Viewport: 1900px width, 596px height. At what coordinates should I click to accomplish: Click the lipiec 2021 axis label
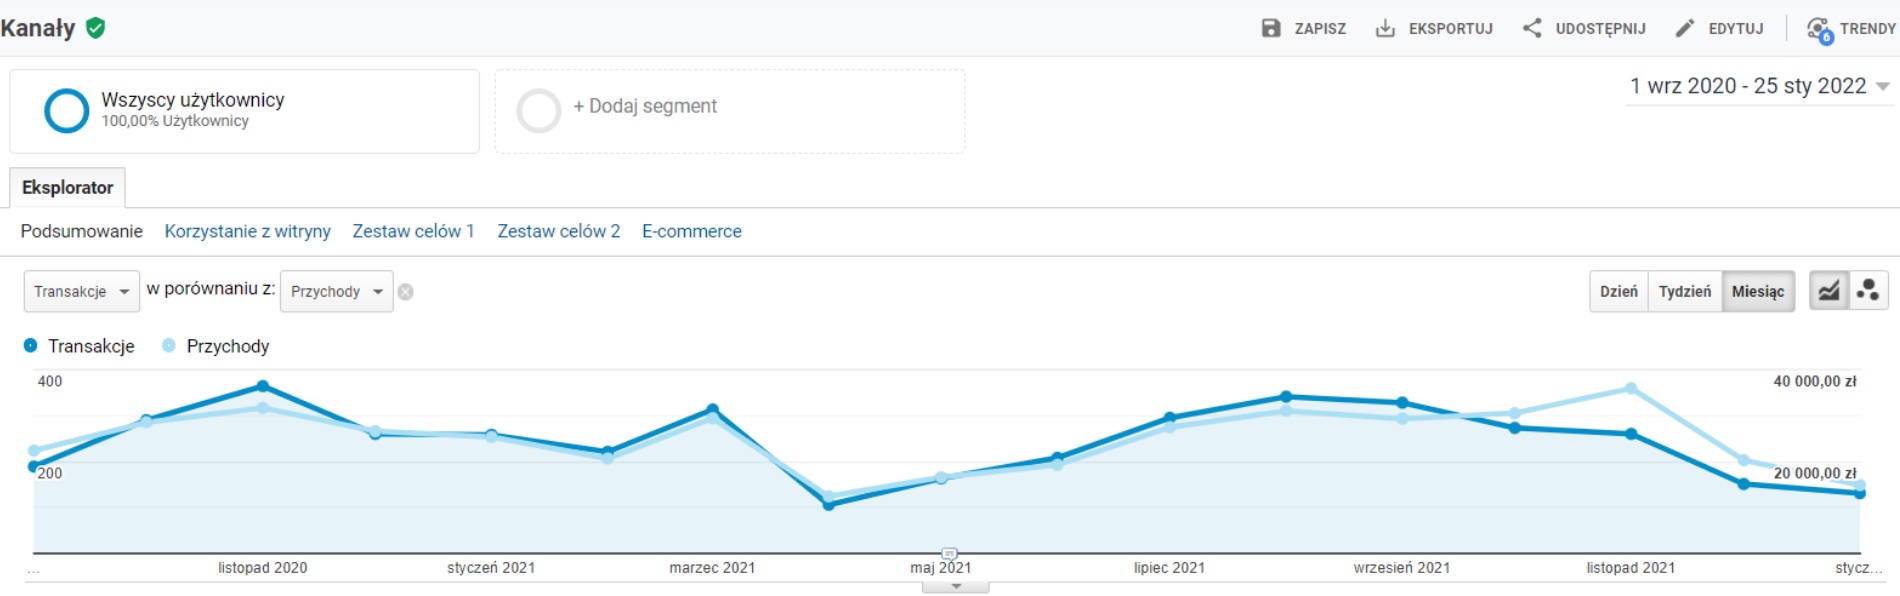1169,568
